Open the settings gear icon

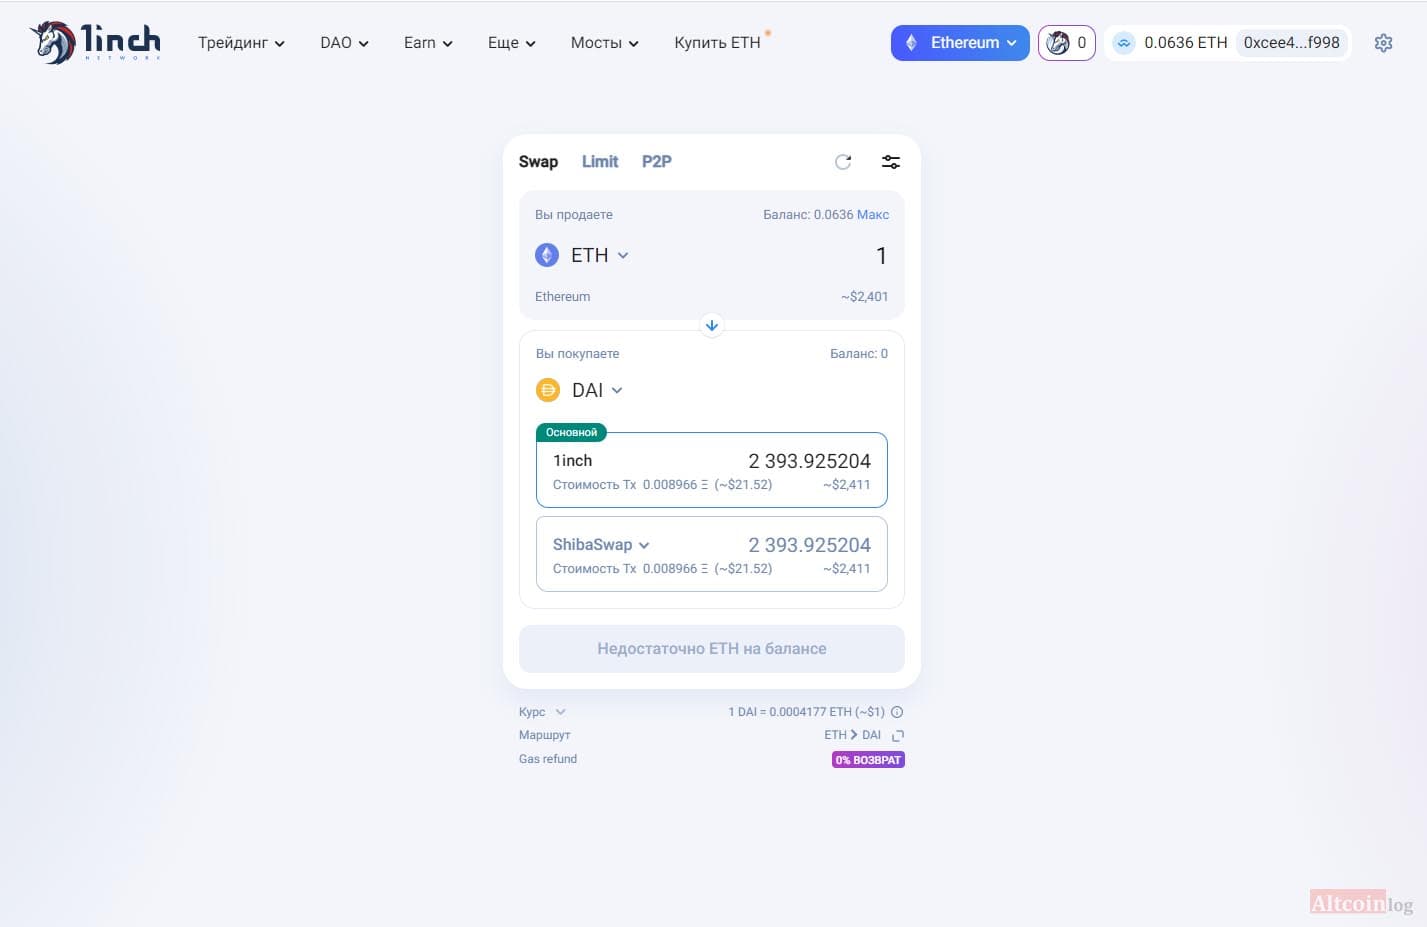point(1383,43)
